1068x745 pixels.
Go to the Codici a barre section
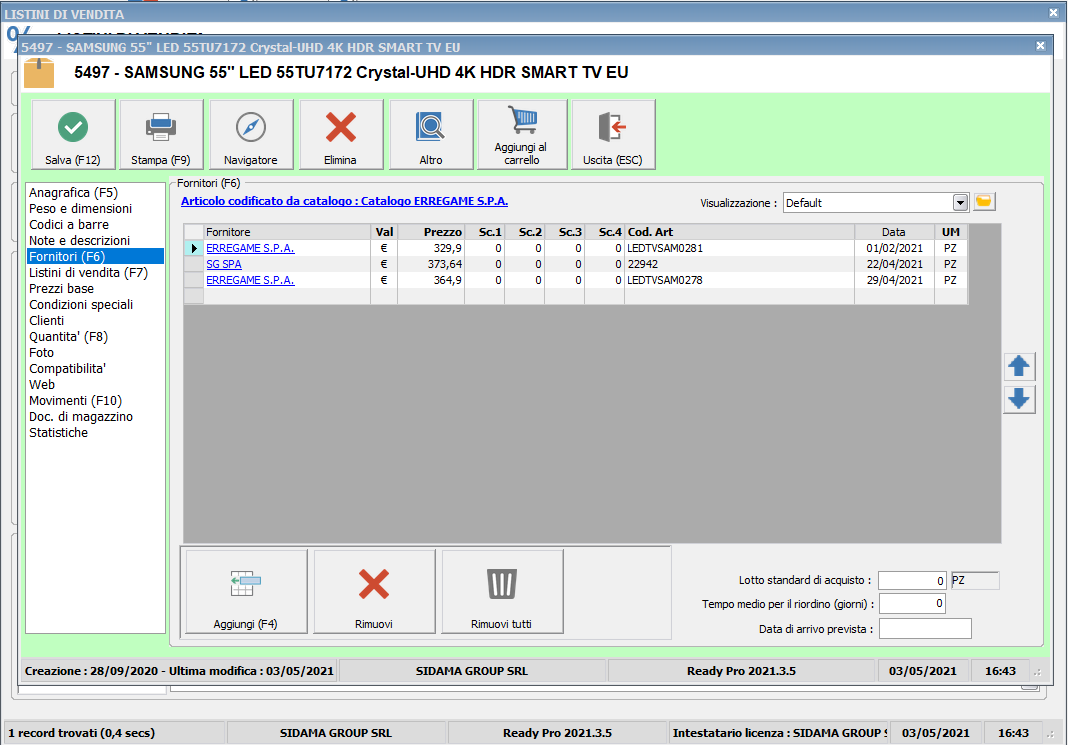click(x=69, y=225)
